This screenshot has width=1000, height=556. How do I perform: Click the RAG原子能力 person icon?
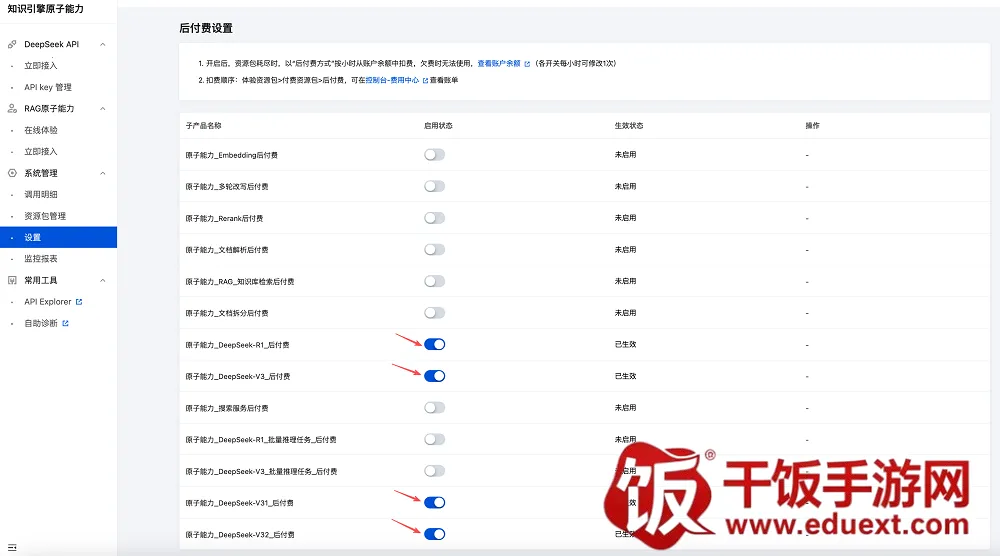(12, 108)
